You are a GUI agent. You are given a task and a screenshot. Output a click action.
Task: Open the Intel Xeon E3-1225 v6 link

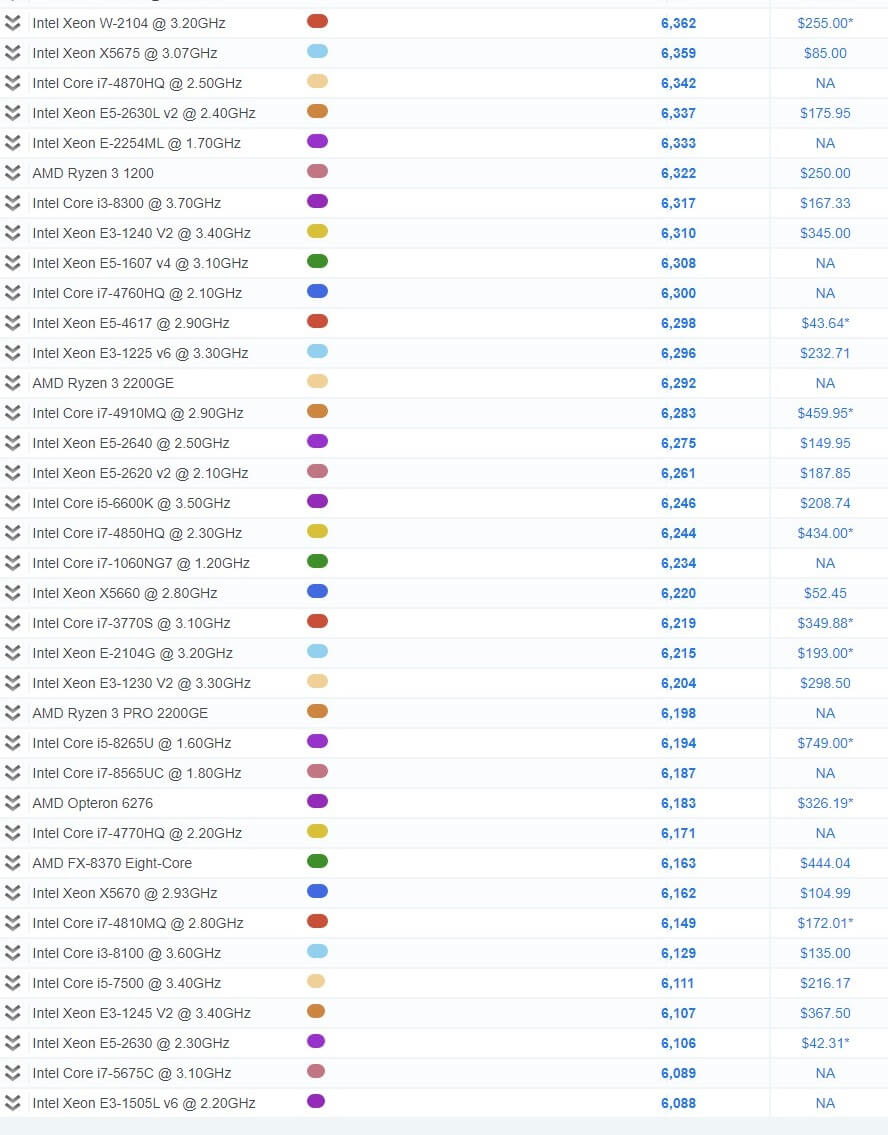point(140,353)
